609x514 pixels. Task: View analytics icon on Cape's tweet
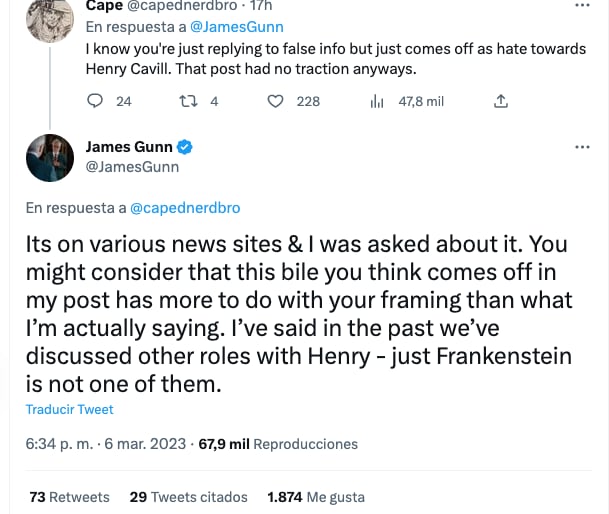[x=378, y=101]
